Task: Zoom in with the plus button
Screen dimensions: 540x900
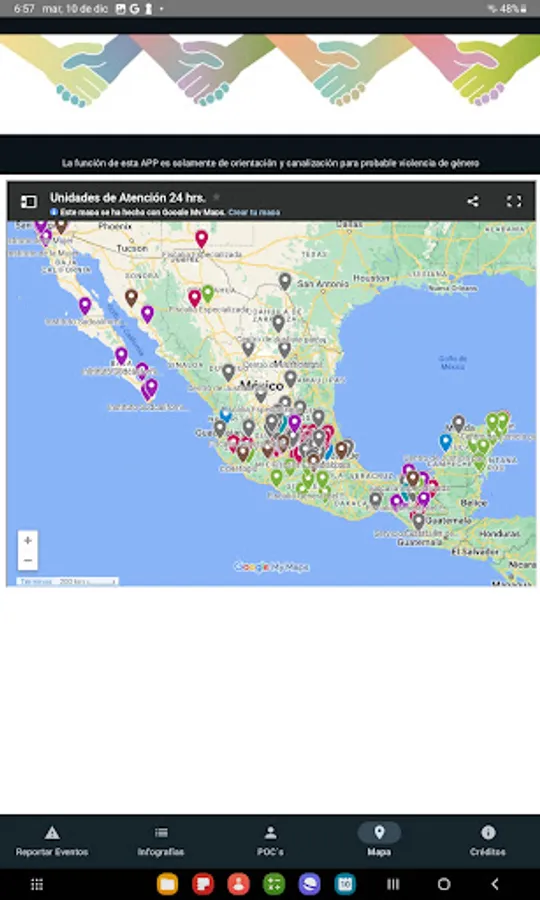Action: [x=28, y=540]
